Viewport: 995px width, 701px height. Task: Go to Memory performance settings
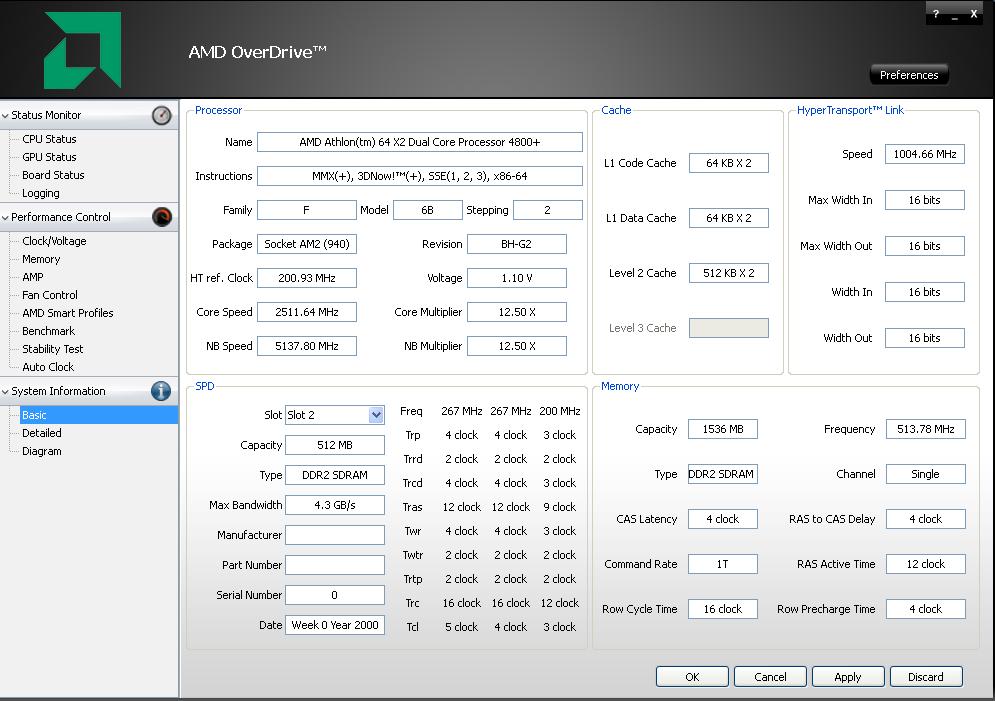(x=41, y=259)
